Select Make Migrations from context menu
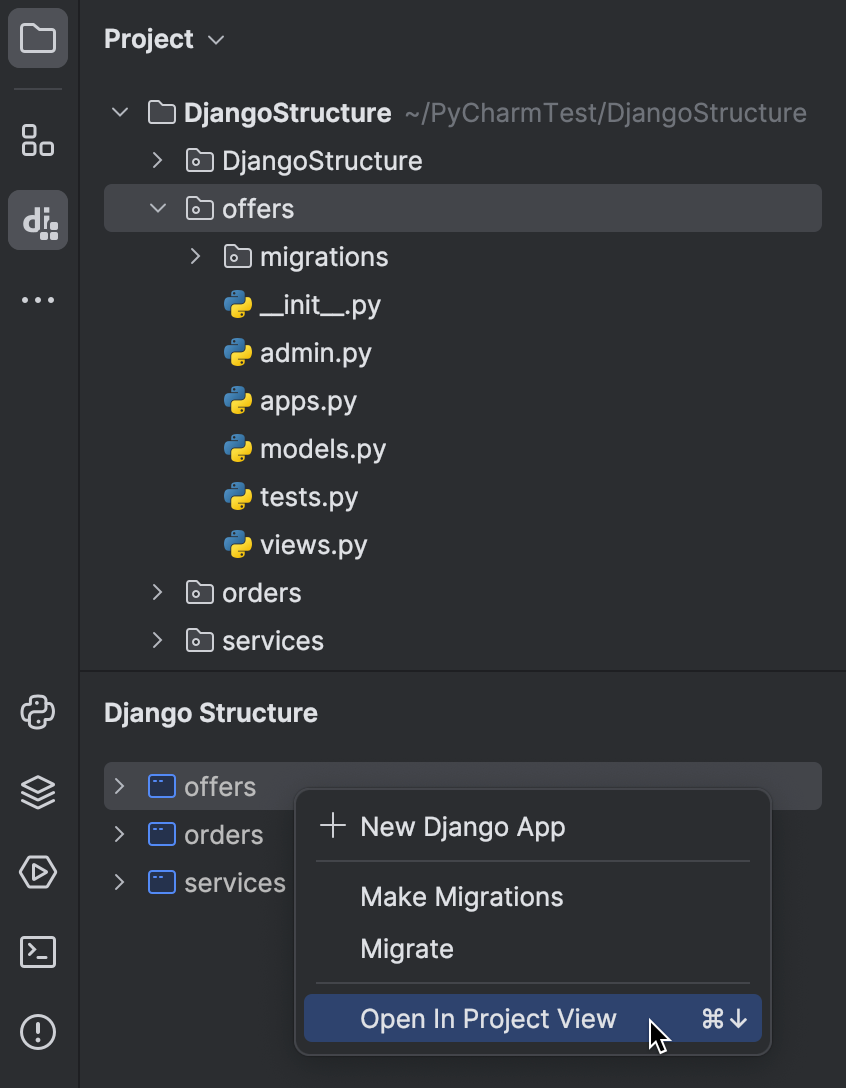This screenshot has width=846, height=1088. pos(461,897)
